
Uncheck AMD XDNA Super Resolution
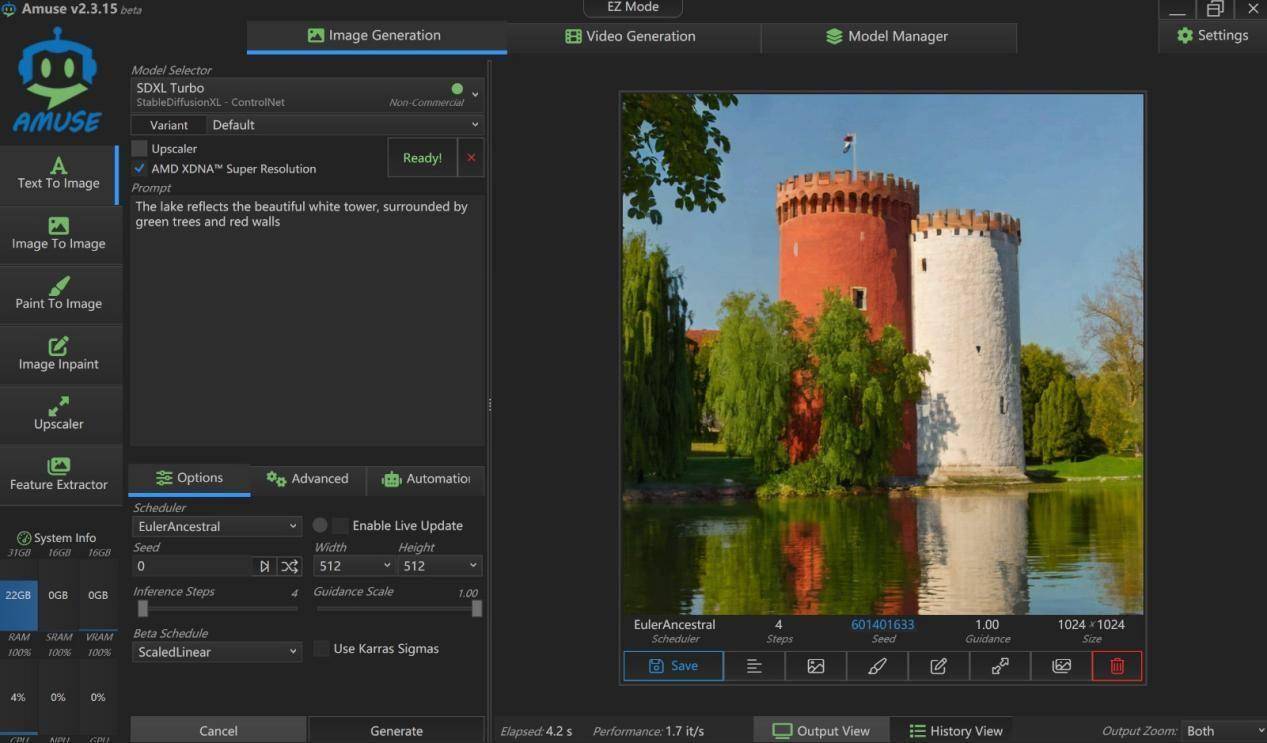[x=140, y=169]
